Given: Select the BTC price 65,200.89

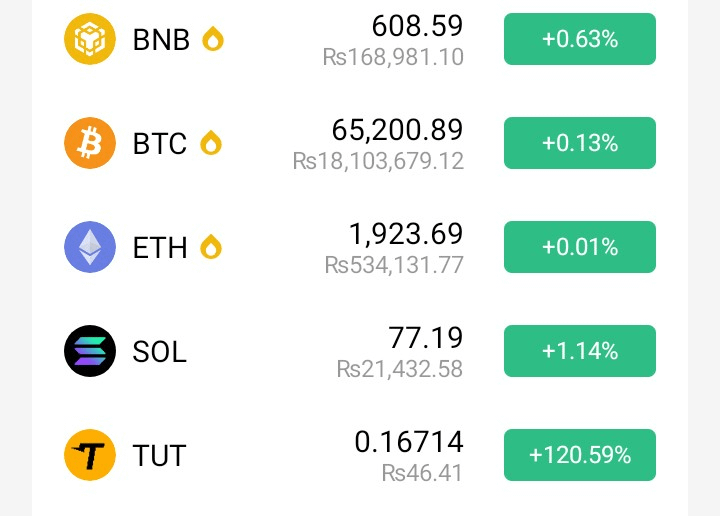Looking at the screenshot, I should click(397, 130).
